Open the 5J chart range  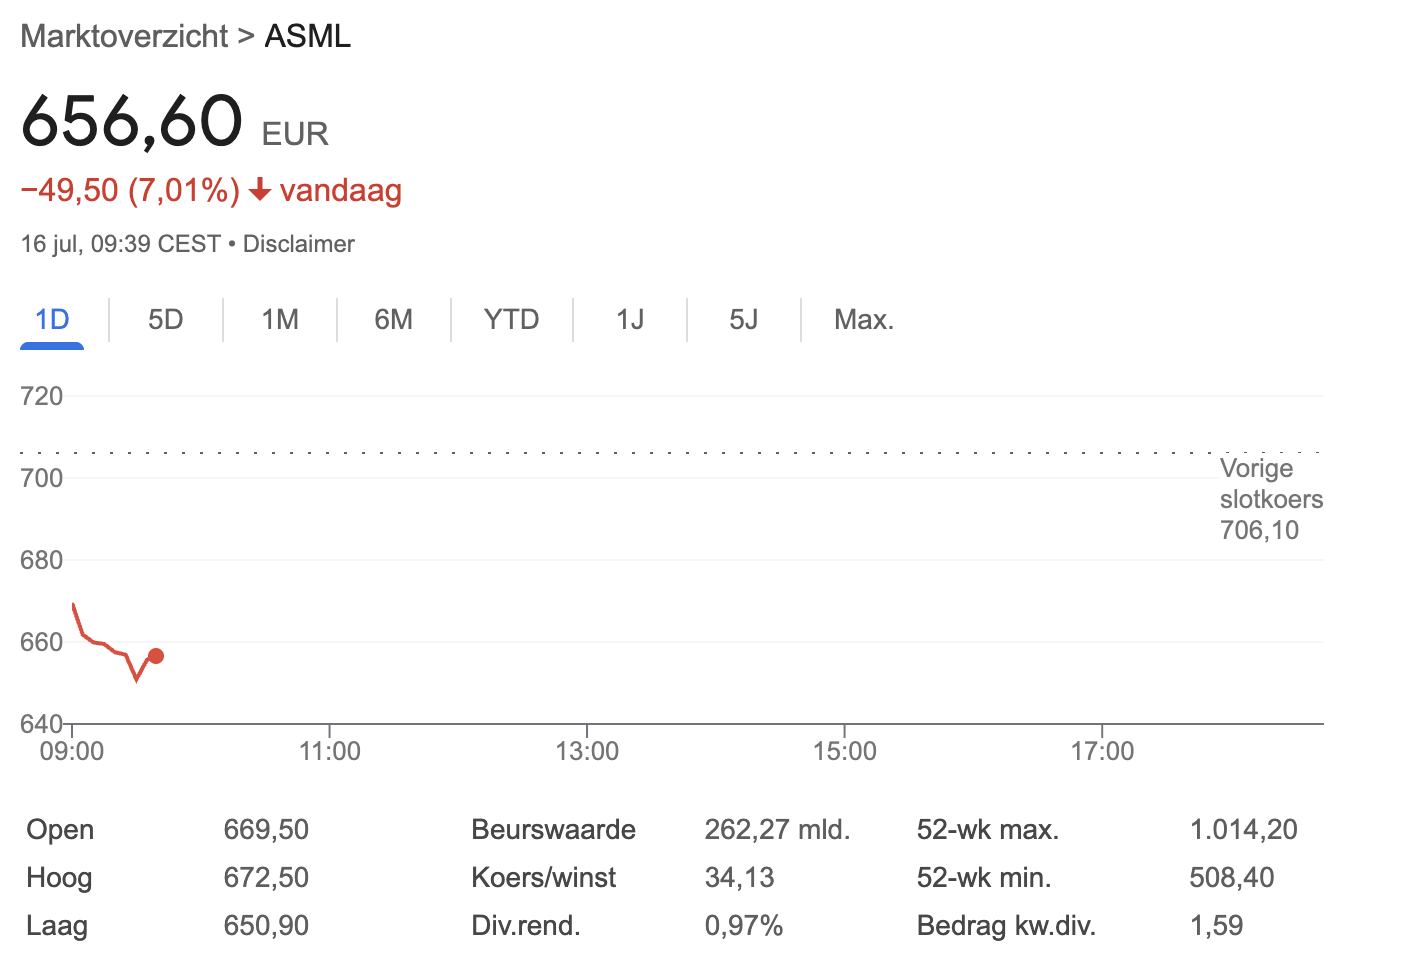click(x=743, y=320)
